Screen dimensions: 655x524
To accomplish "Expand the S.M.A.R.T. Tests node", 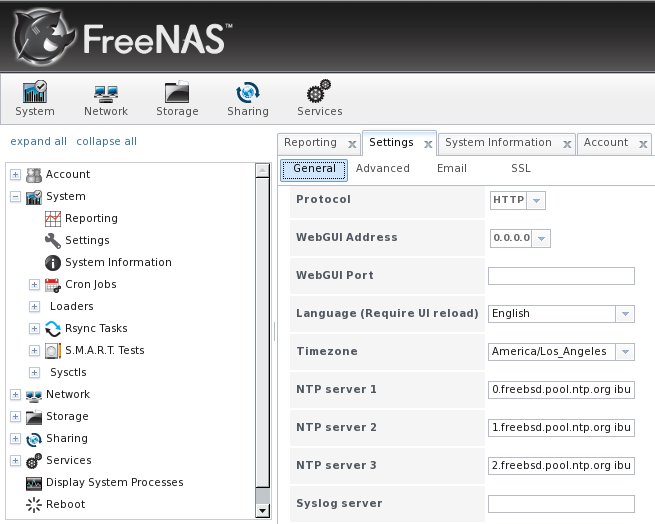I will [x=34, y=350].
